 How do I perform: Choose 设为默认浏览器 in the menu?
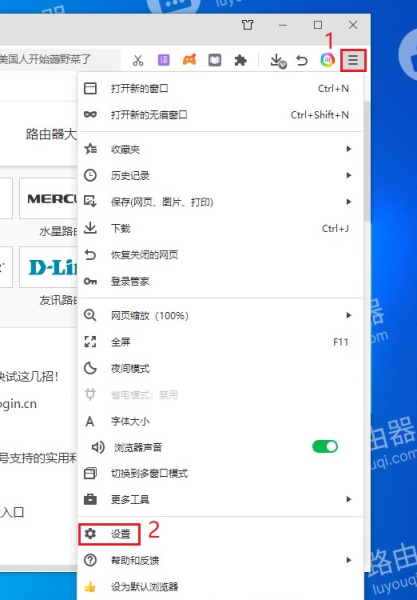(x=220, y=587)
